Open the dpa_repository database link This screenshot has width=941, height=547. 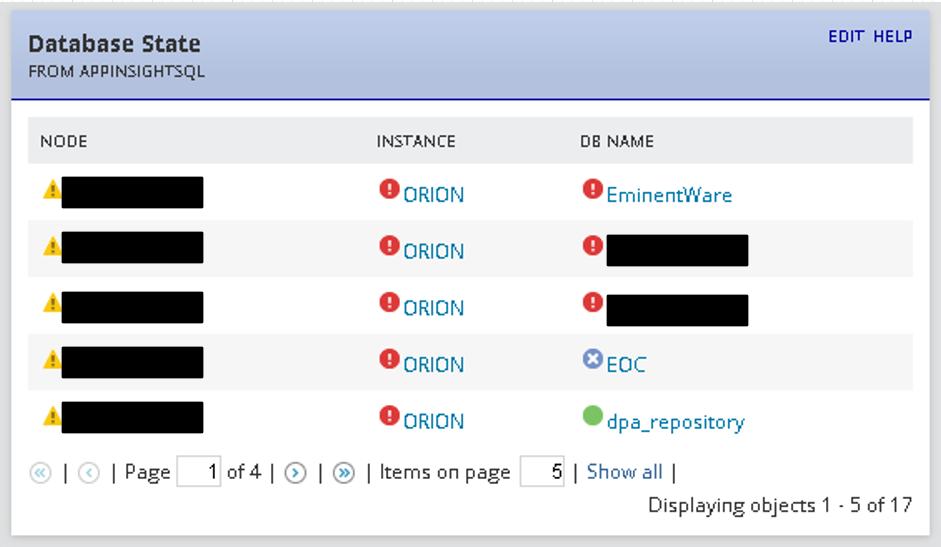point(676,423)
